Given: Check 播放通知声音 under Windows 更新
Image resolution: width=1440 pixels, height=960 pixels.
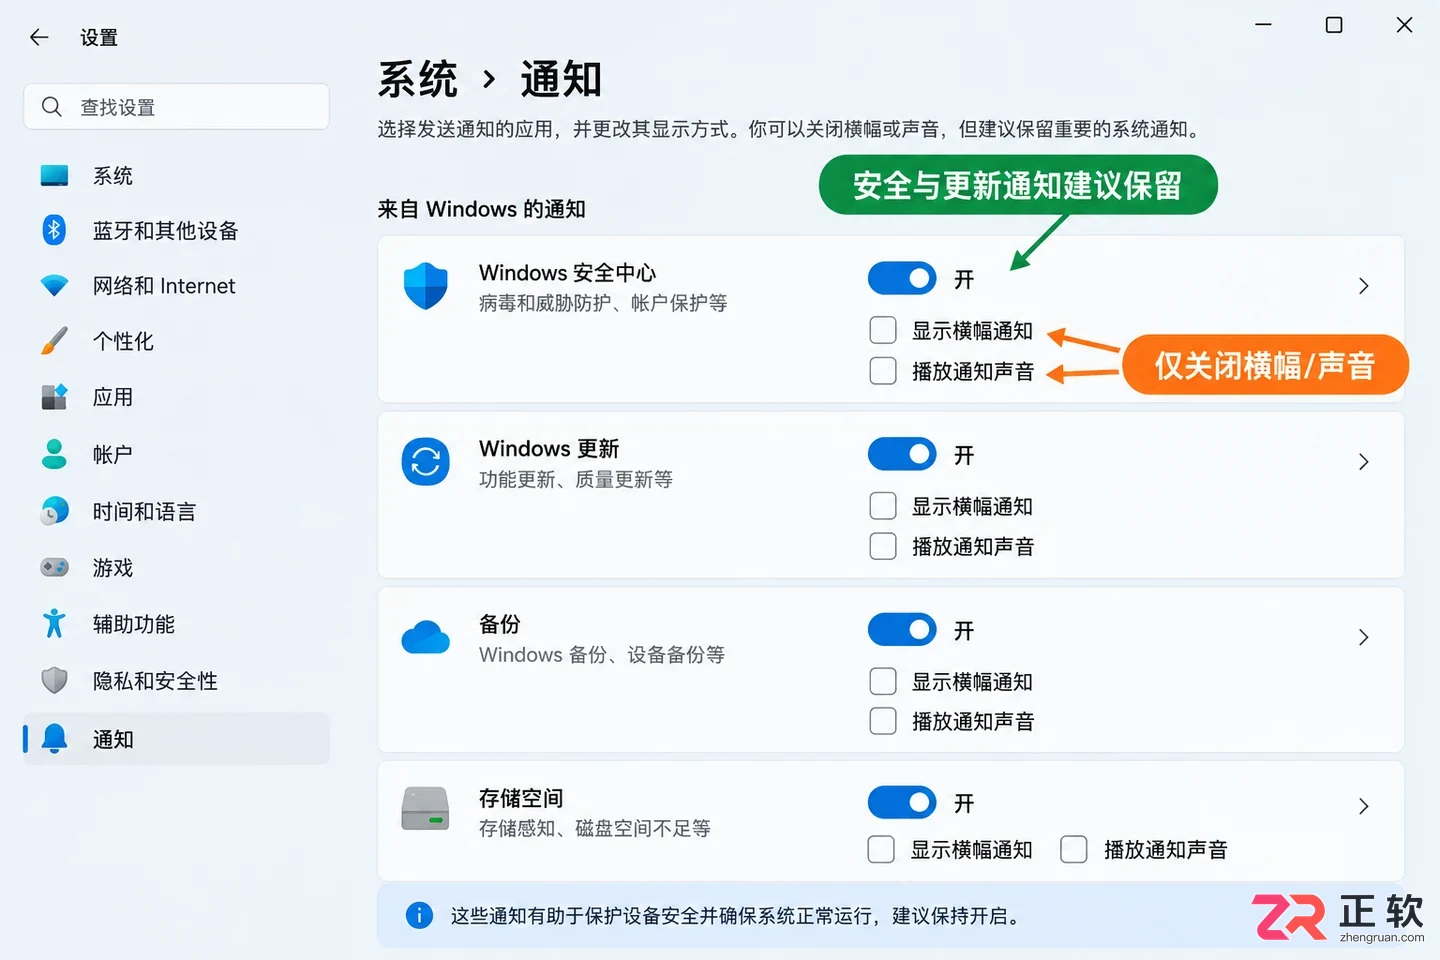Looking at the screenshot, I should click(x=883, y=546).
